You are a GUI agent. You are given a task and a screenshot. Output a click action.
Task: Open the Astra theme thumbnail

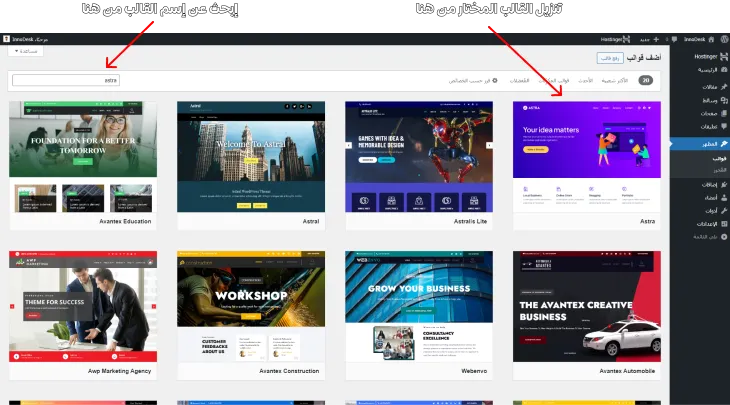(587, 157)
